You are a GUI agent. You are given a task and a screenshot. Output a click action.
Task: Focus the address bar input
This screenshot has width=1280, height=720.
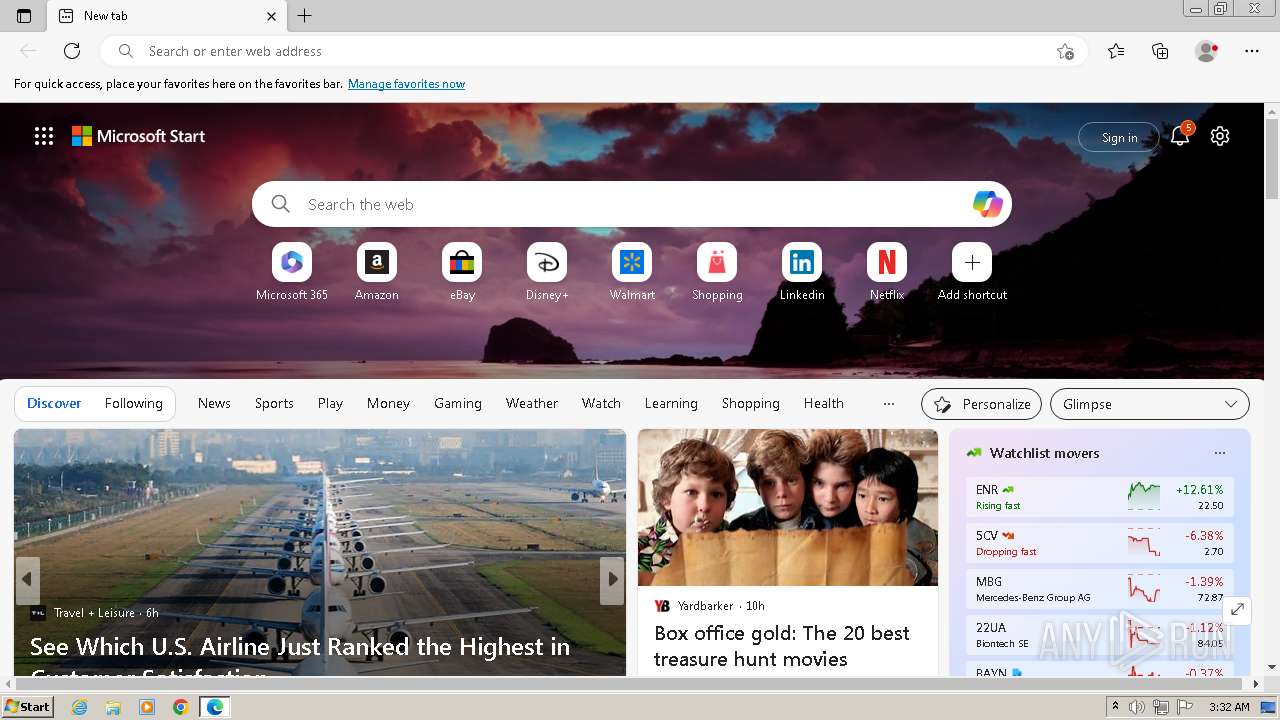pos(595,51)
